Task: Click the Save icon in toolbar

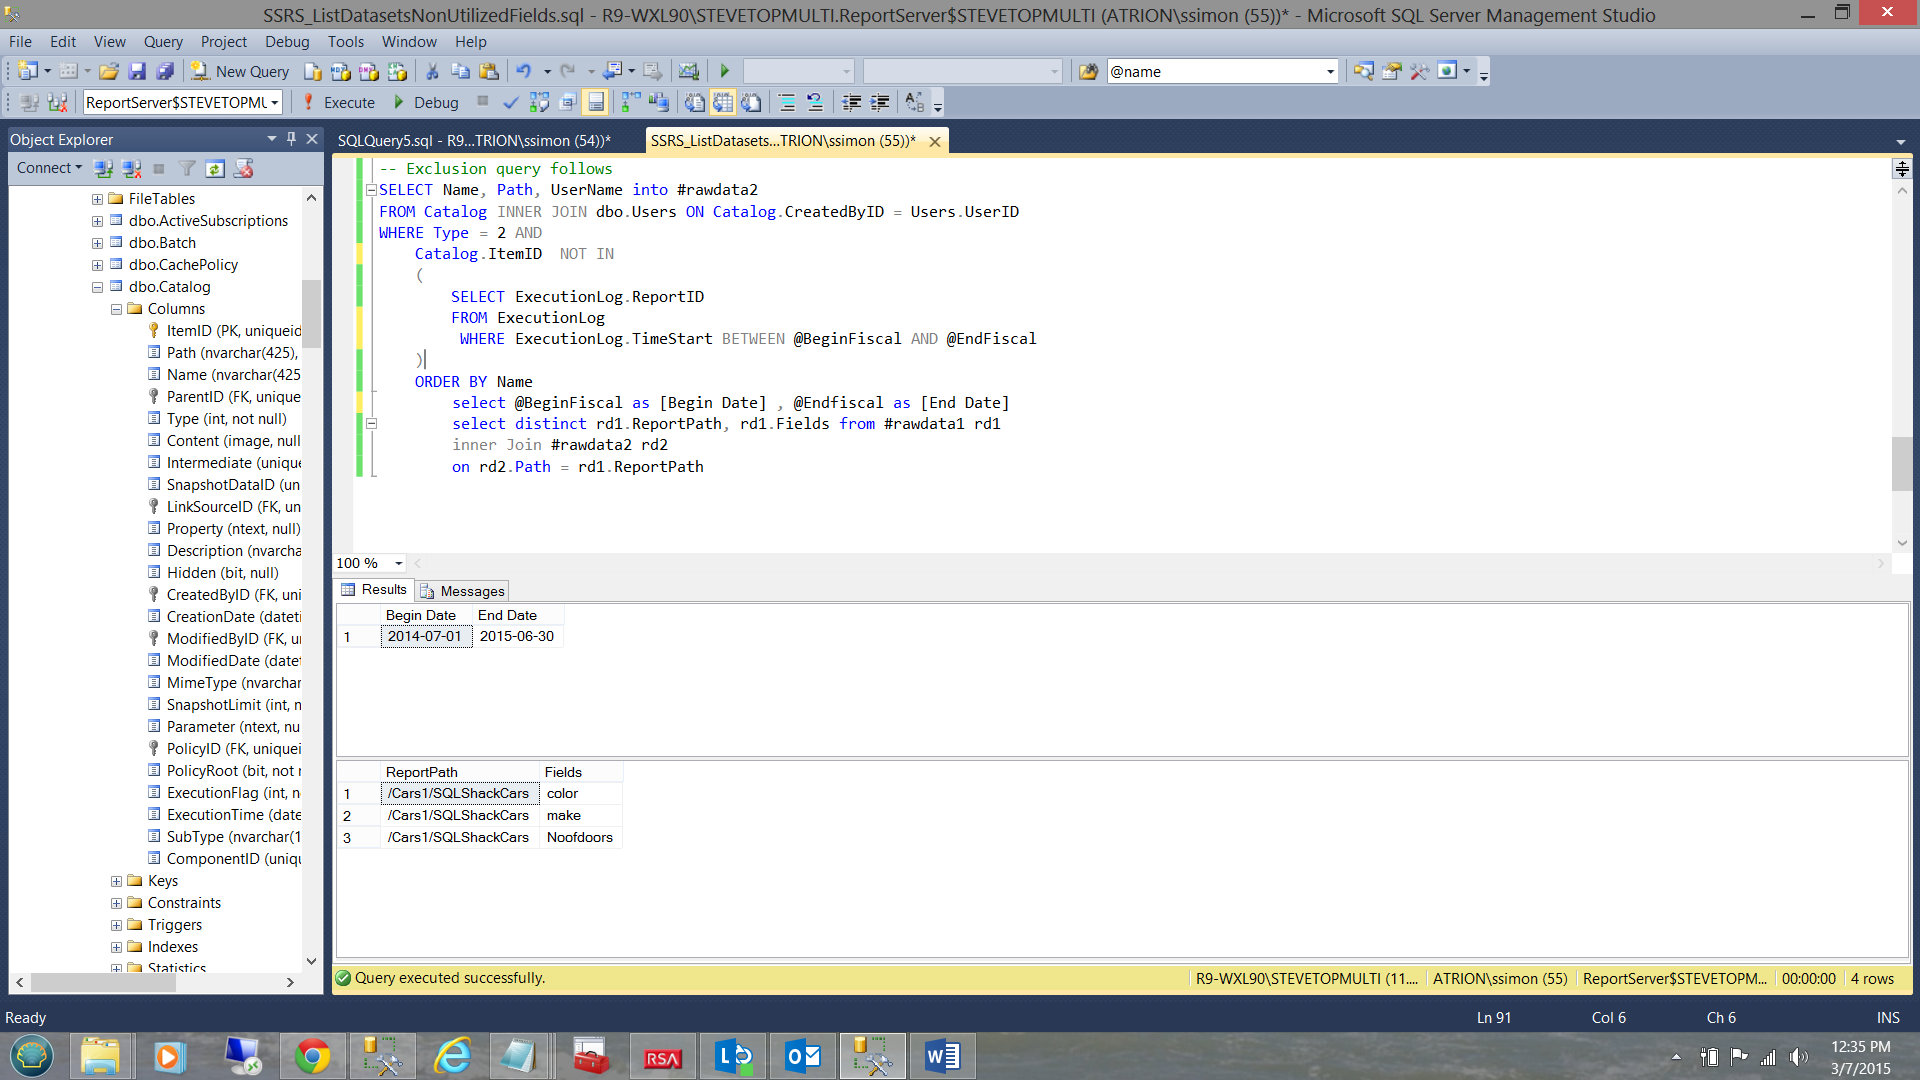Action: click(x=137, y=71)
